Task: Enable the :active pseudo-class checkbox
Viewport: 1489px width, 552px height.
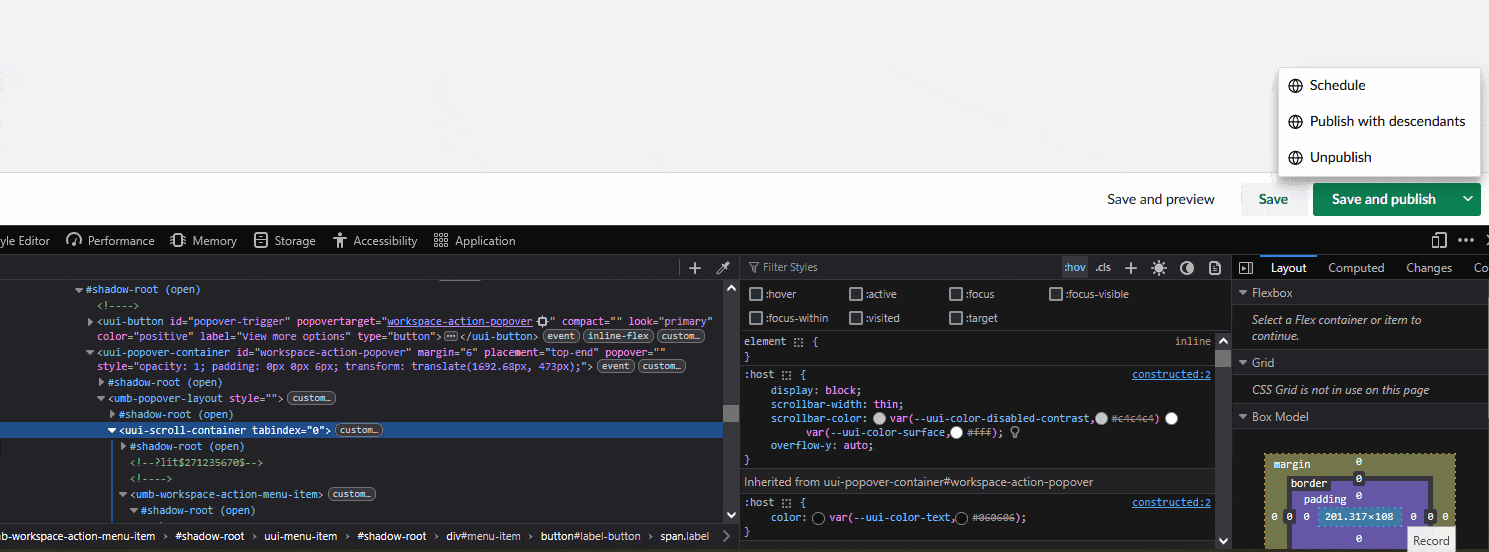Action: pos(856,294)
